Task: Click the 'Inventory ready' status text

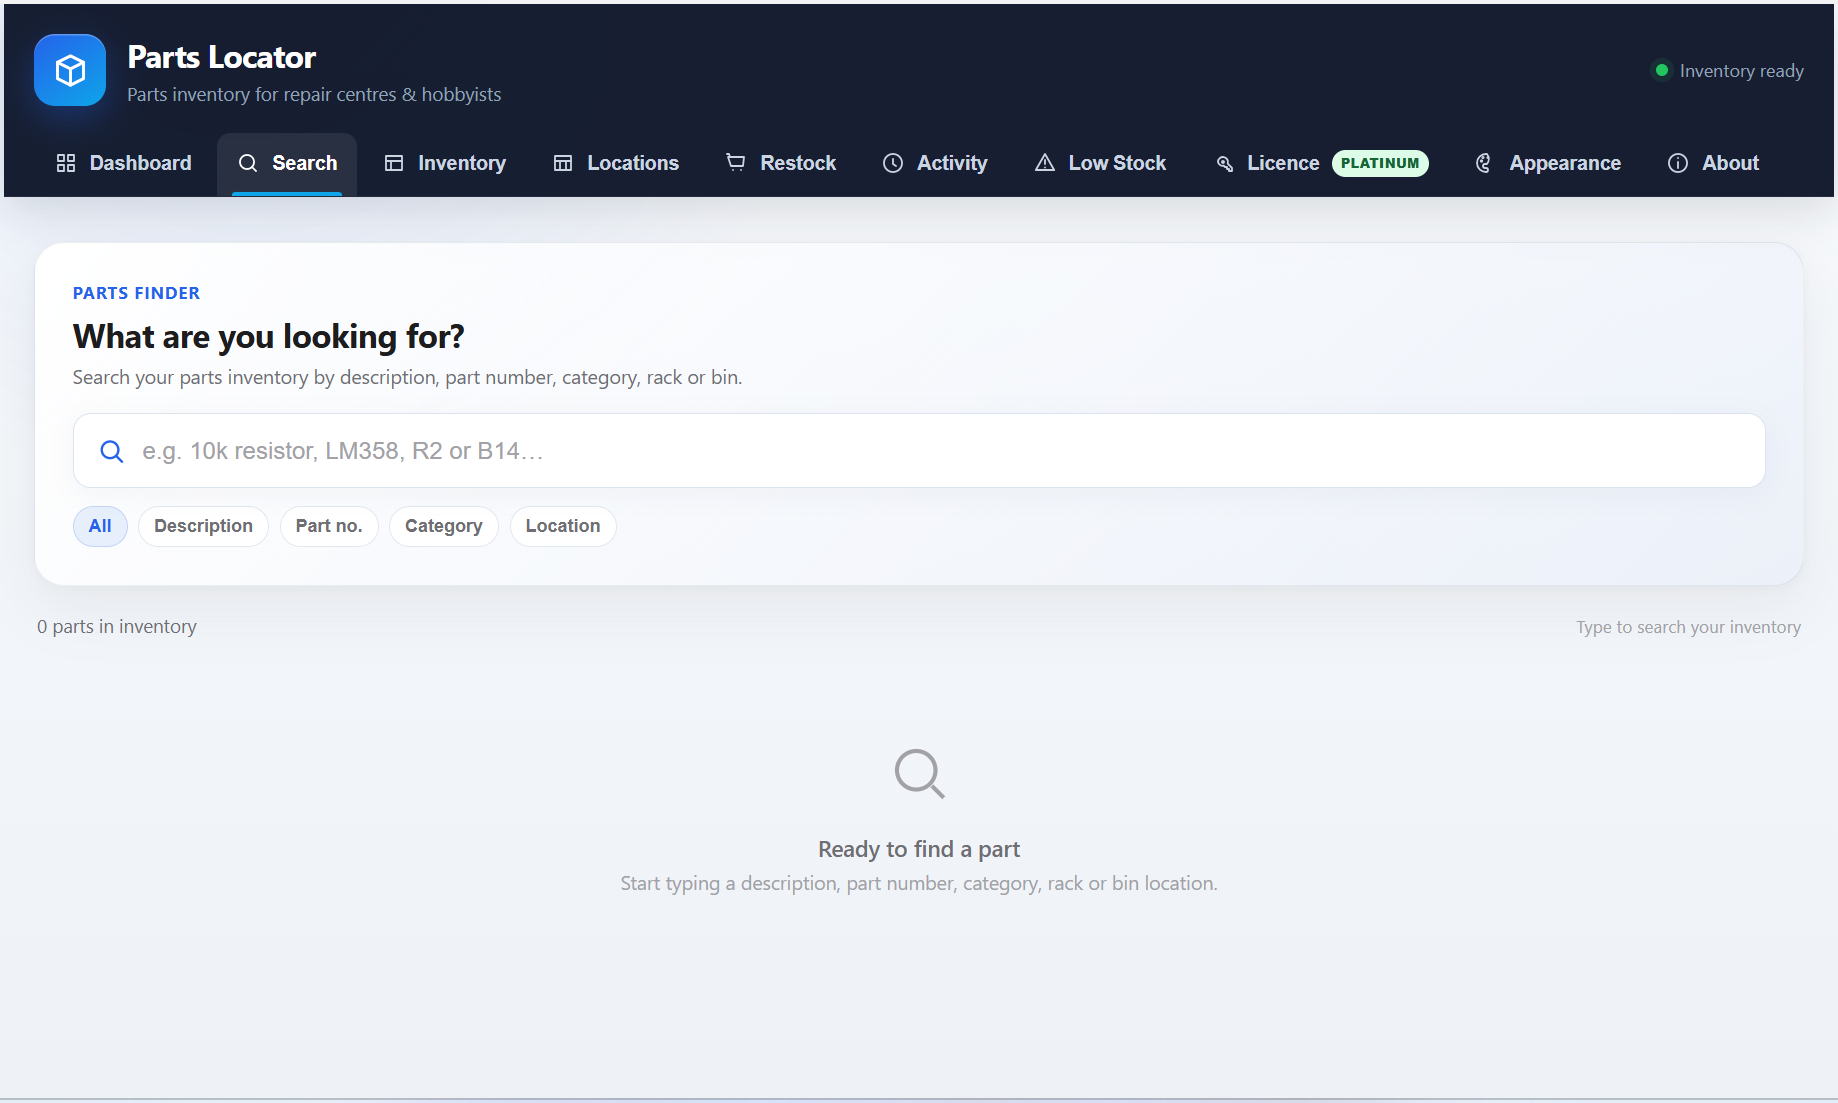Action: [1742, 71]
